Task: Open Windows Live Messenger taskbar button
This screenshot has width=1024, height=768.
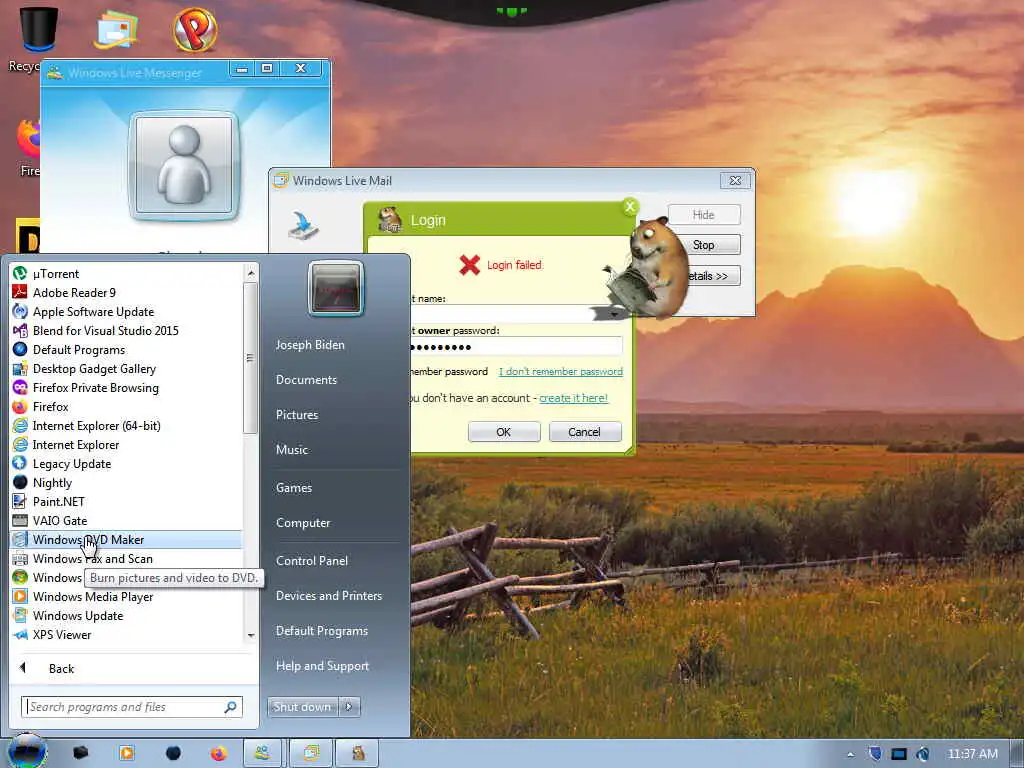Action: click(x=263, y=753)
